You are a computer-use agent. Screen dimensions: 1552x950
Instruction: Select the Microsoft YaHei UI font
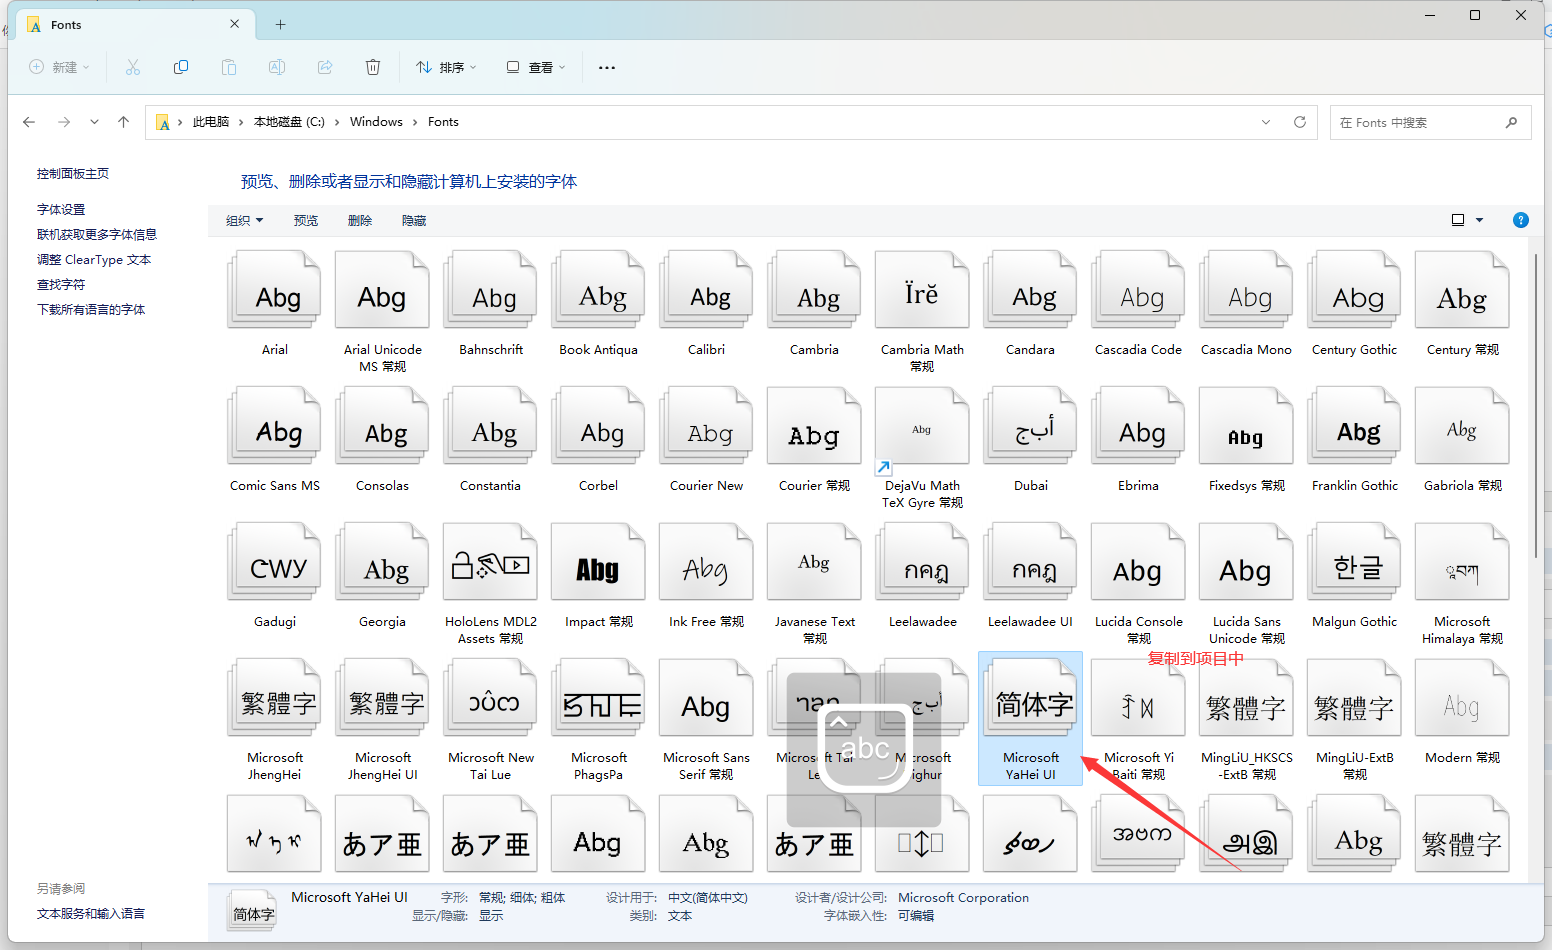click(1031, 718)
